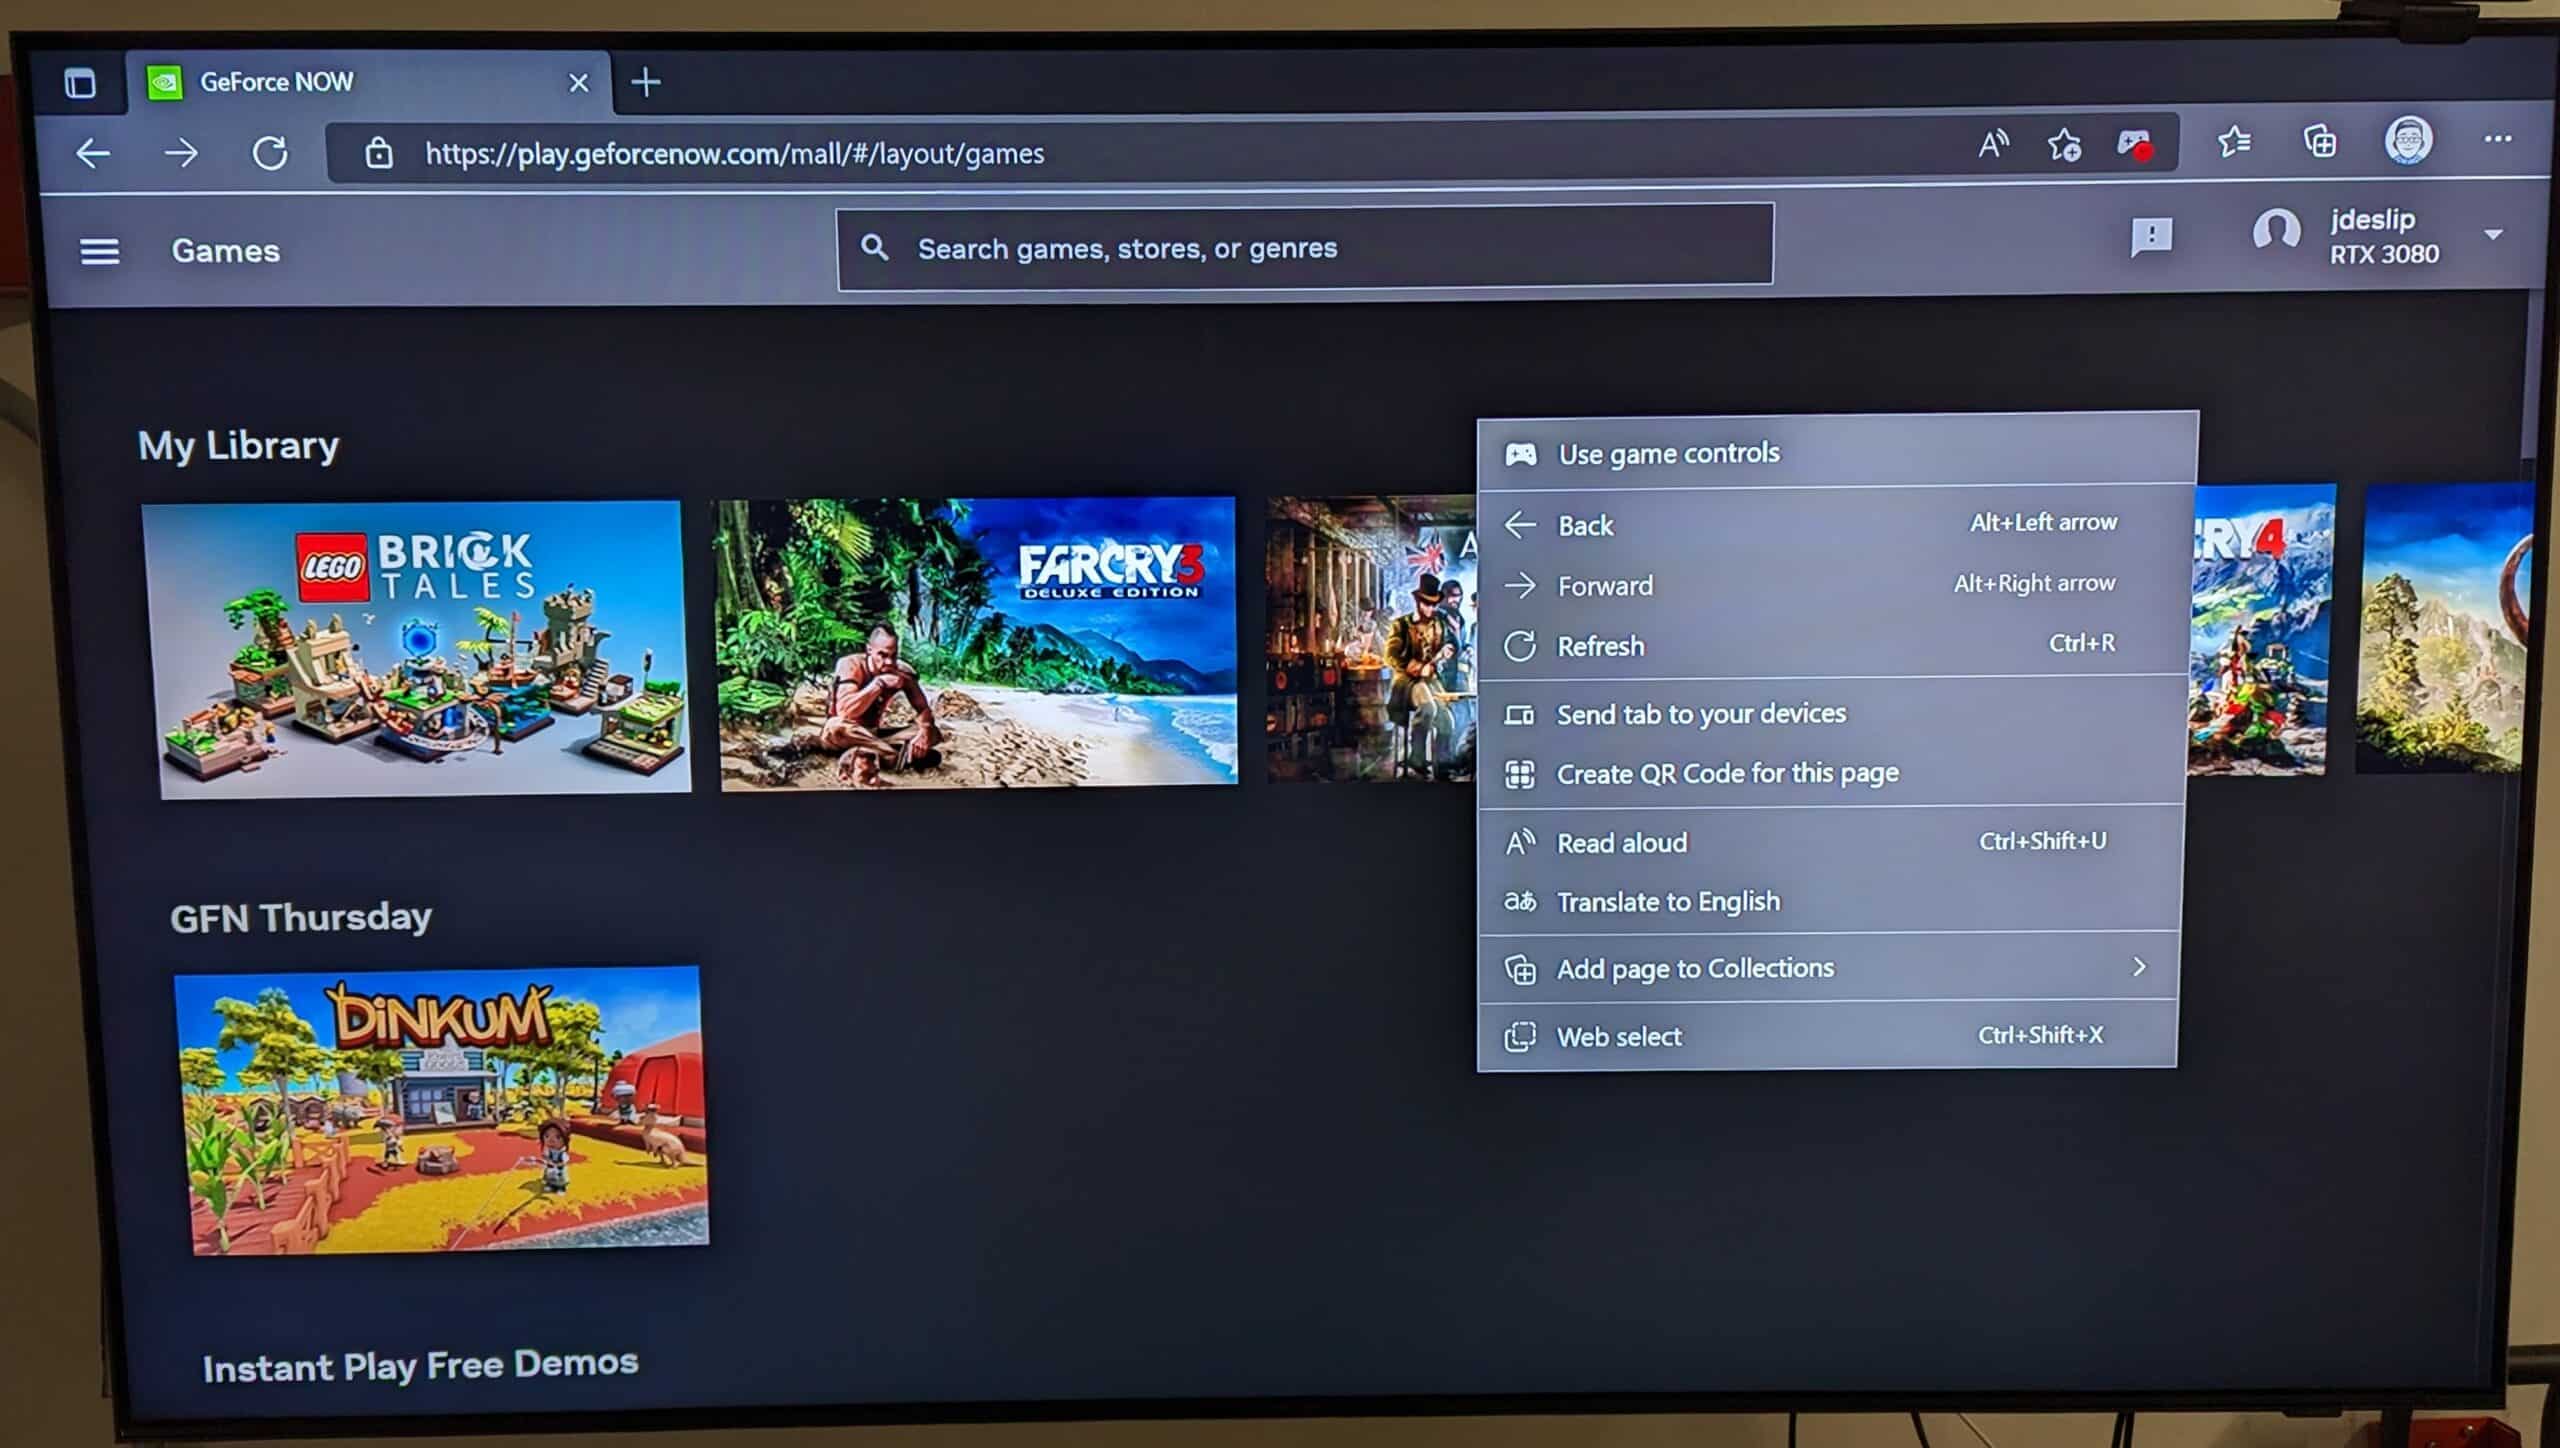Screen dimensions: 2560x1448
Task: Click Back option in the context menu
Action: pyautogui.click(x=1584, y=524)
